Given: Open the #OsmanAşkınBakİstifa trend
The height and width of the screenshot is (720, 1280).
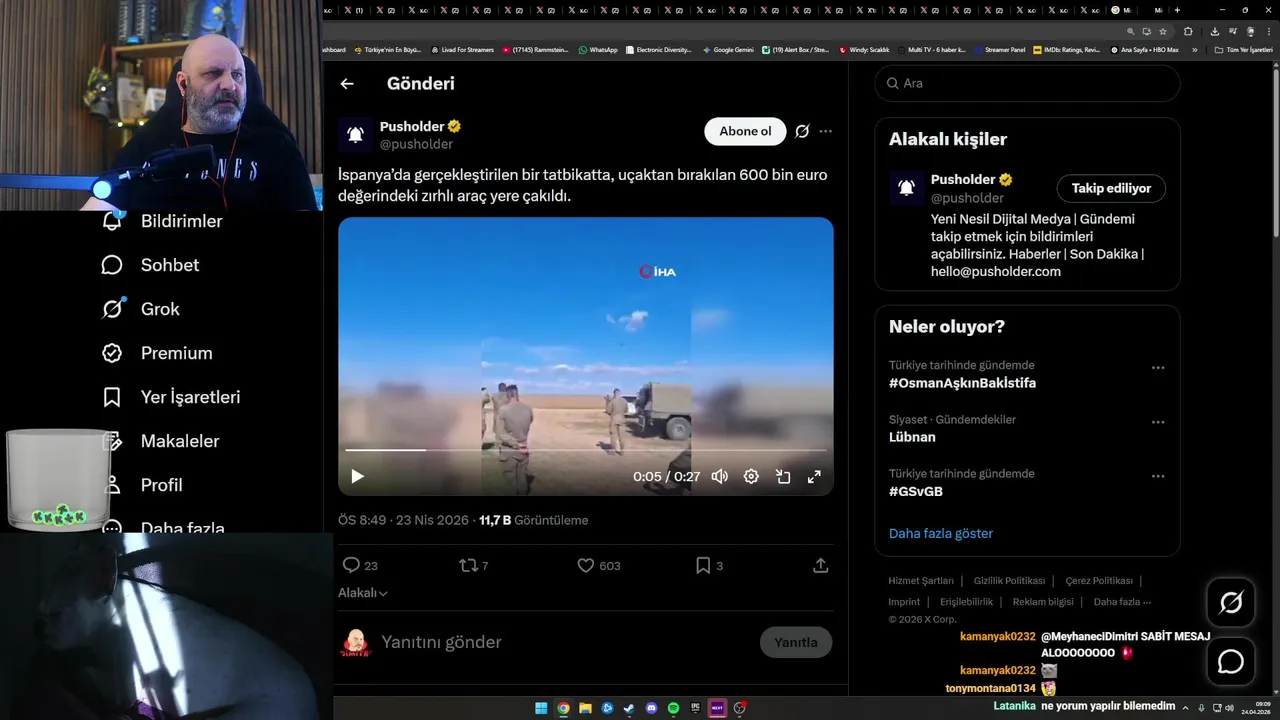Looking at the screenshot, I should [962, 383].
